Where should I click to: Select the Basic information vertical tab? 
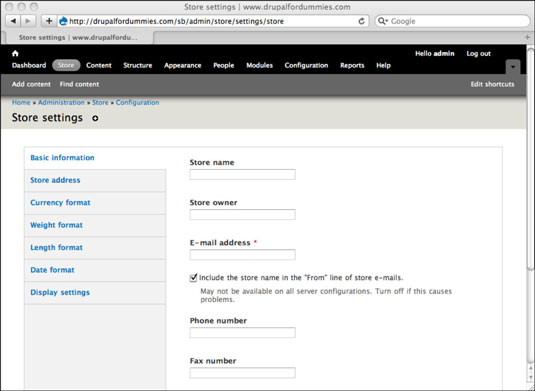[x=95, y=158]
